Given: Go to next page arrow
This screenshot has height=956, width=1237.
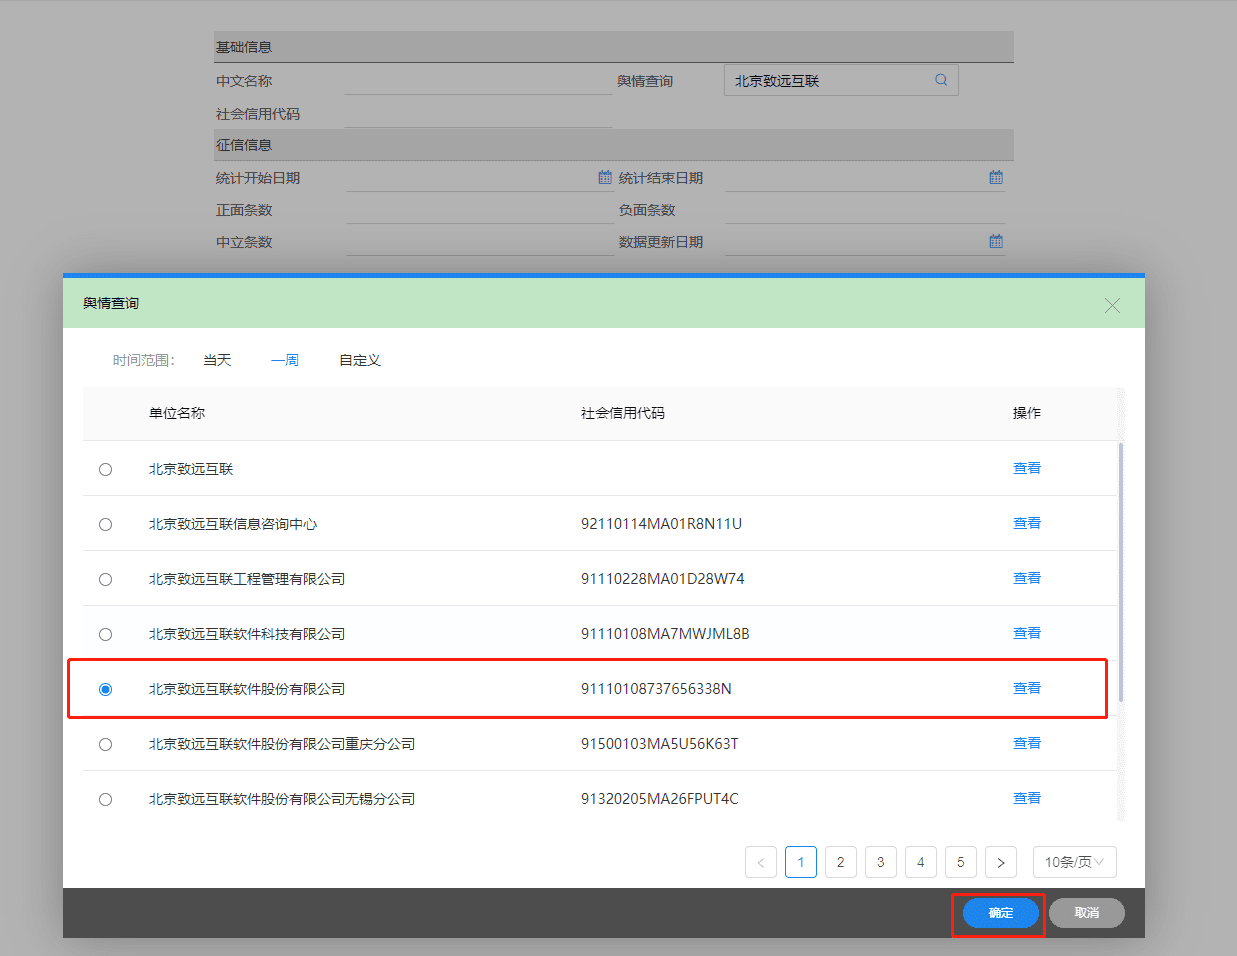Looking at the screenshot, I should [1001, 862].
